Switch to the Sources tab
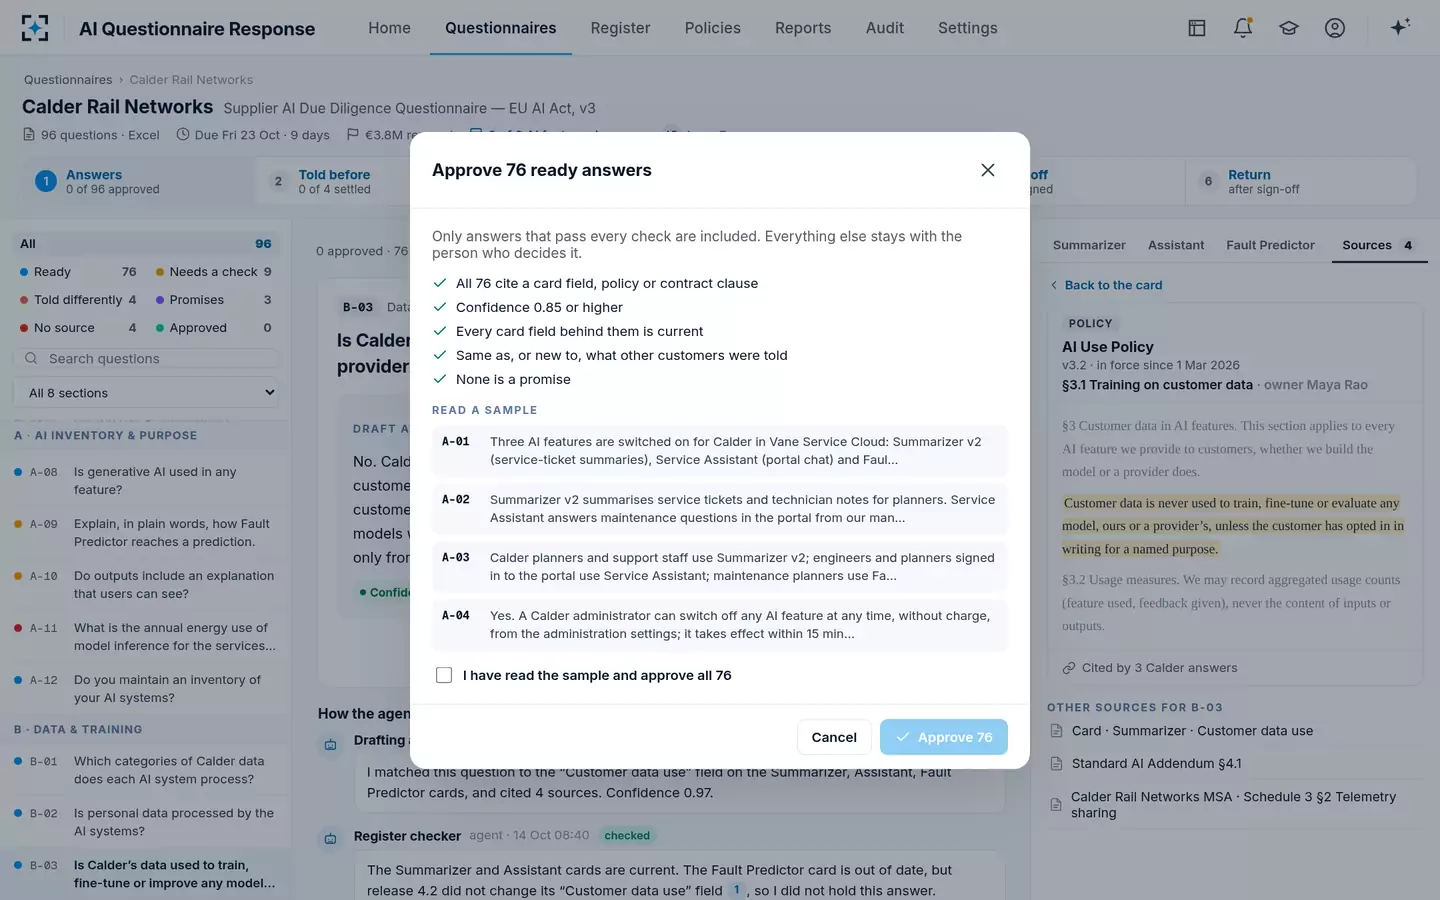The height and width of the screenshot is (900, 1440). coord(1378,245)
